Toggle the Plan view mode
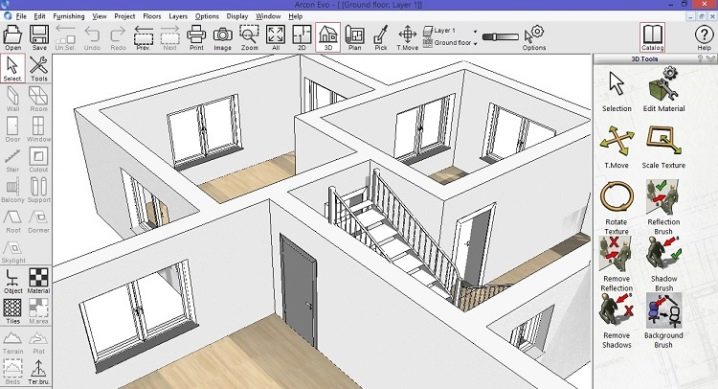The height and width of the screenshot is (389, 718). tap(354, 38)
